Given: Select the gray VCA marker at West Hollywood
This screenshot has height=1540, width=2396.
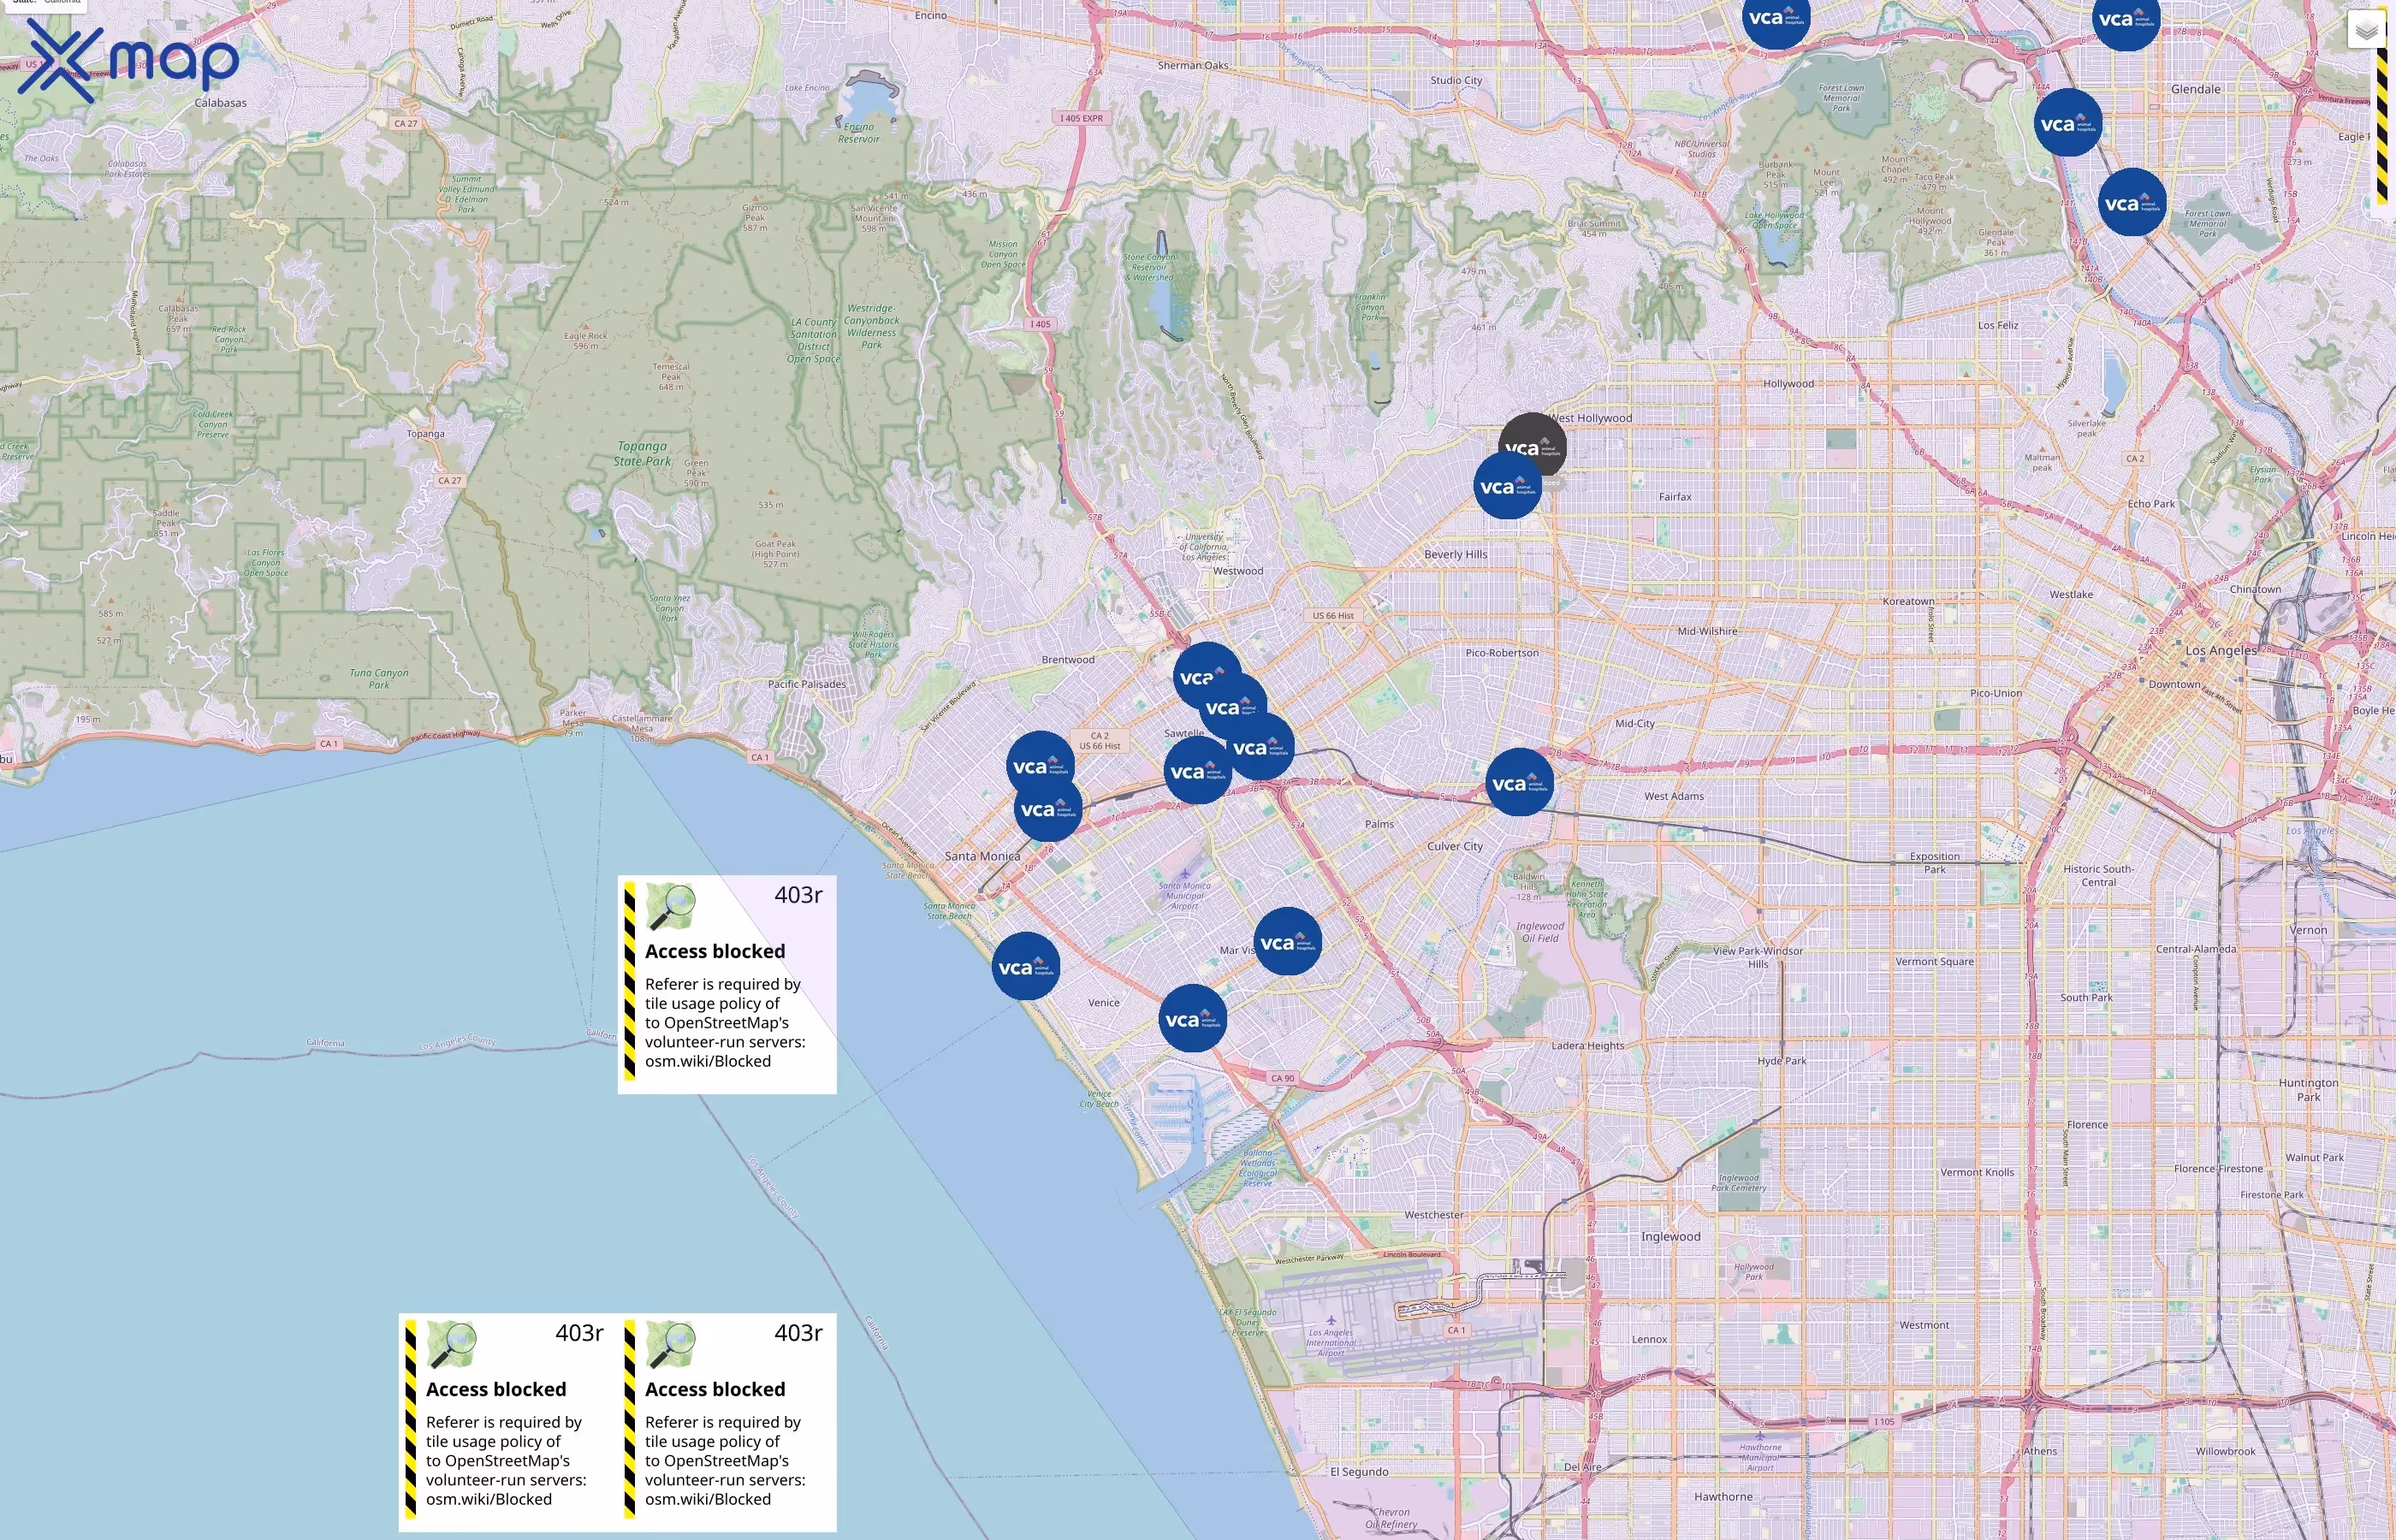Looking at the screenshot, I should point(1532,440).
